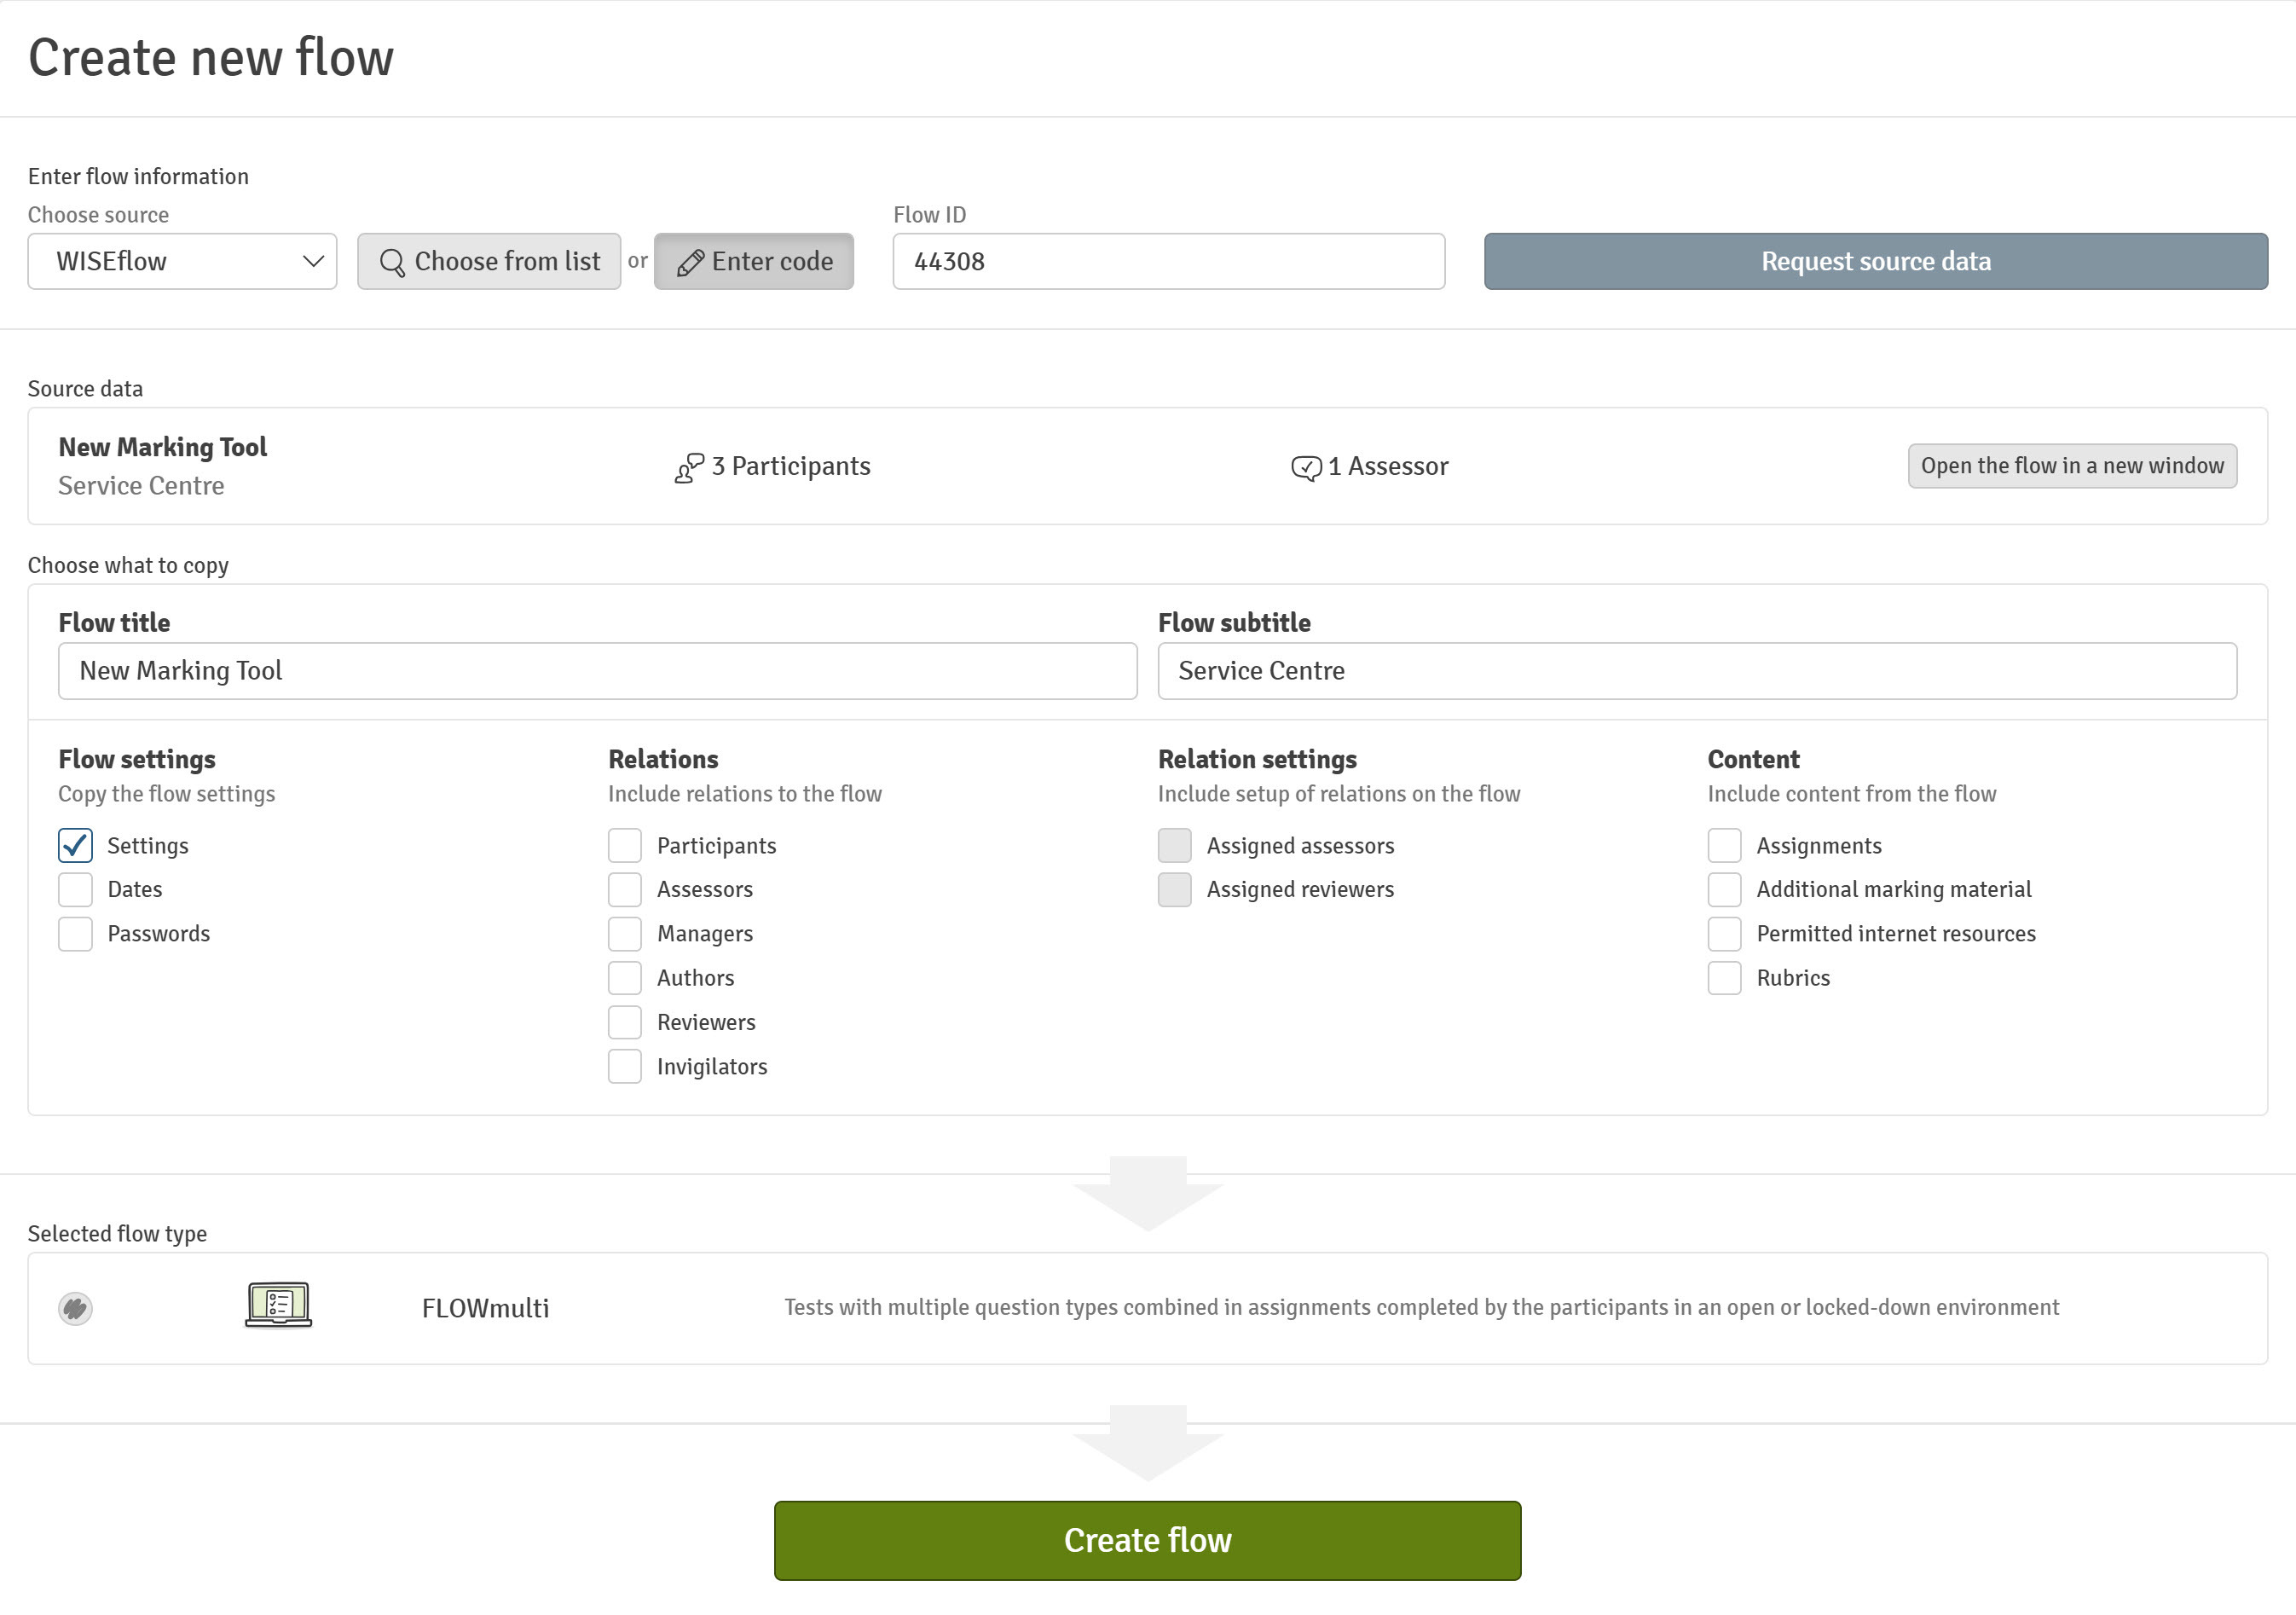This screenshot has height=1615, width=2296.
Task: Open the flow in a new window
Action: (2071, 466)
